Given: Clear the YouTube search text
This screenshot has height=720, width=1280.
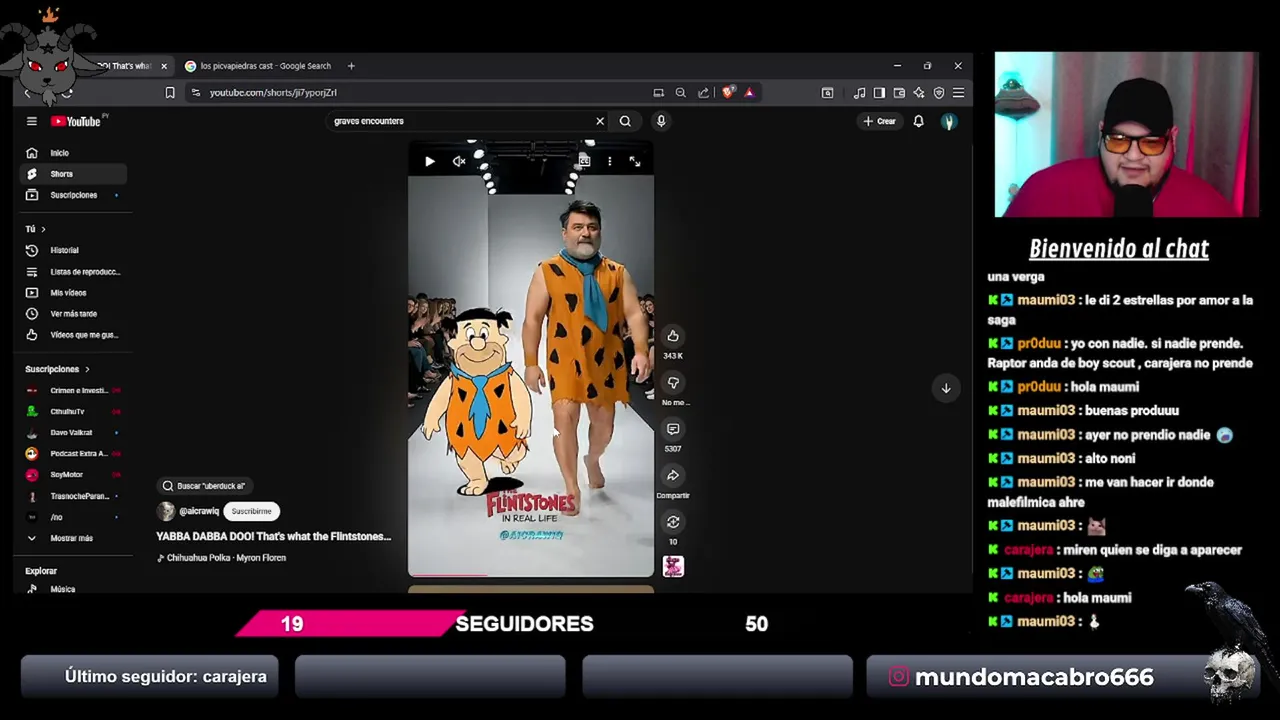Looking at the screenshot, I should point(600,121).
